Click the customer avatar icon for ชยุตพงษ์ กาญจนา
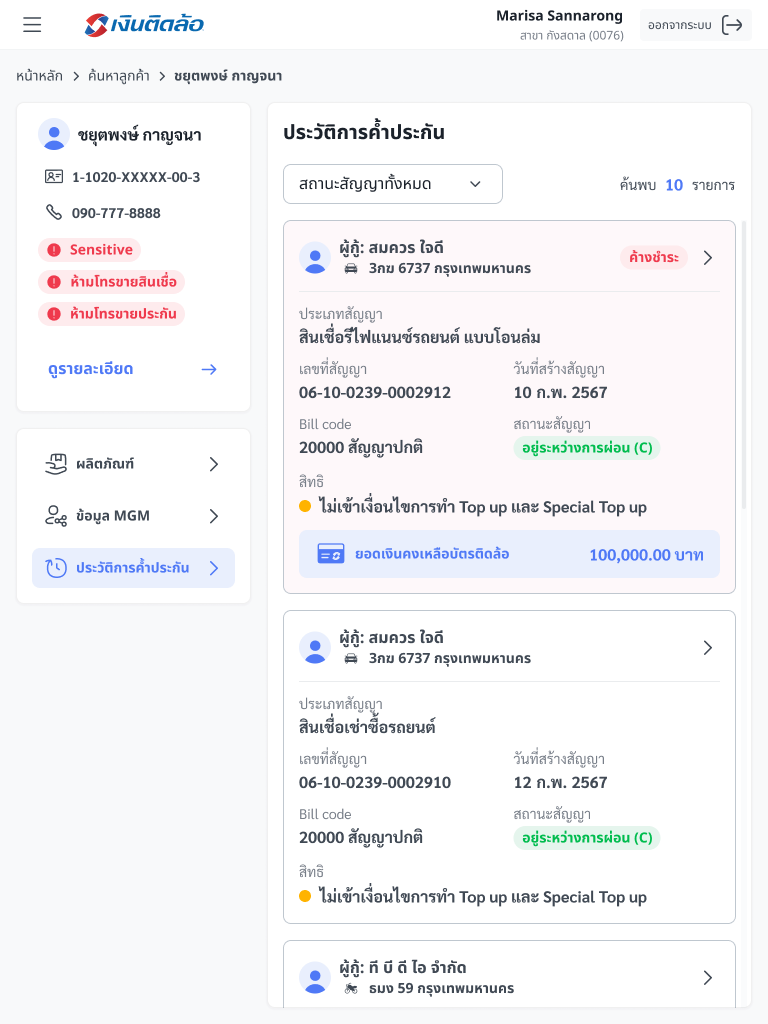 [54, 134]
